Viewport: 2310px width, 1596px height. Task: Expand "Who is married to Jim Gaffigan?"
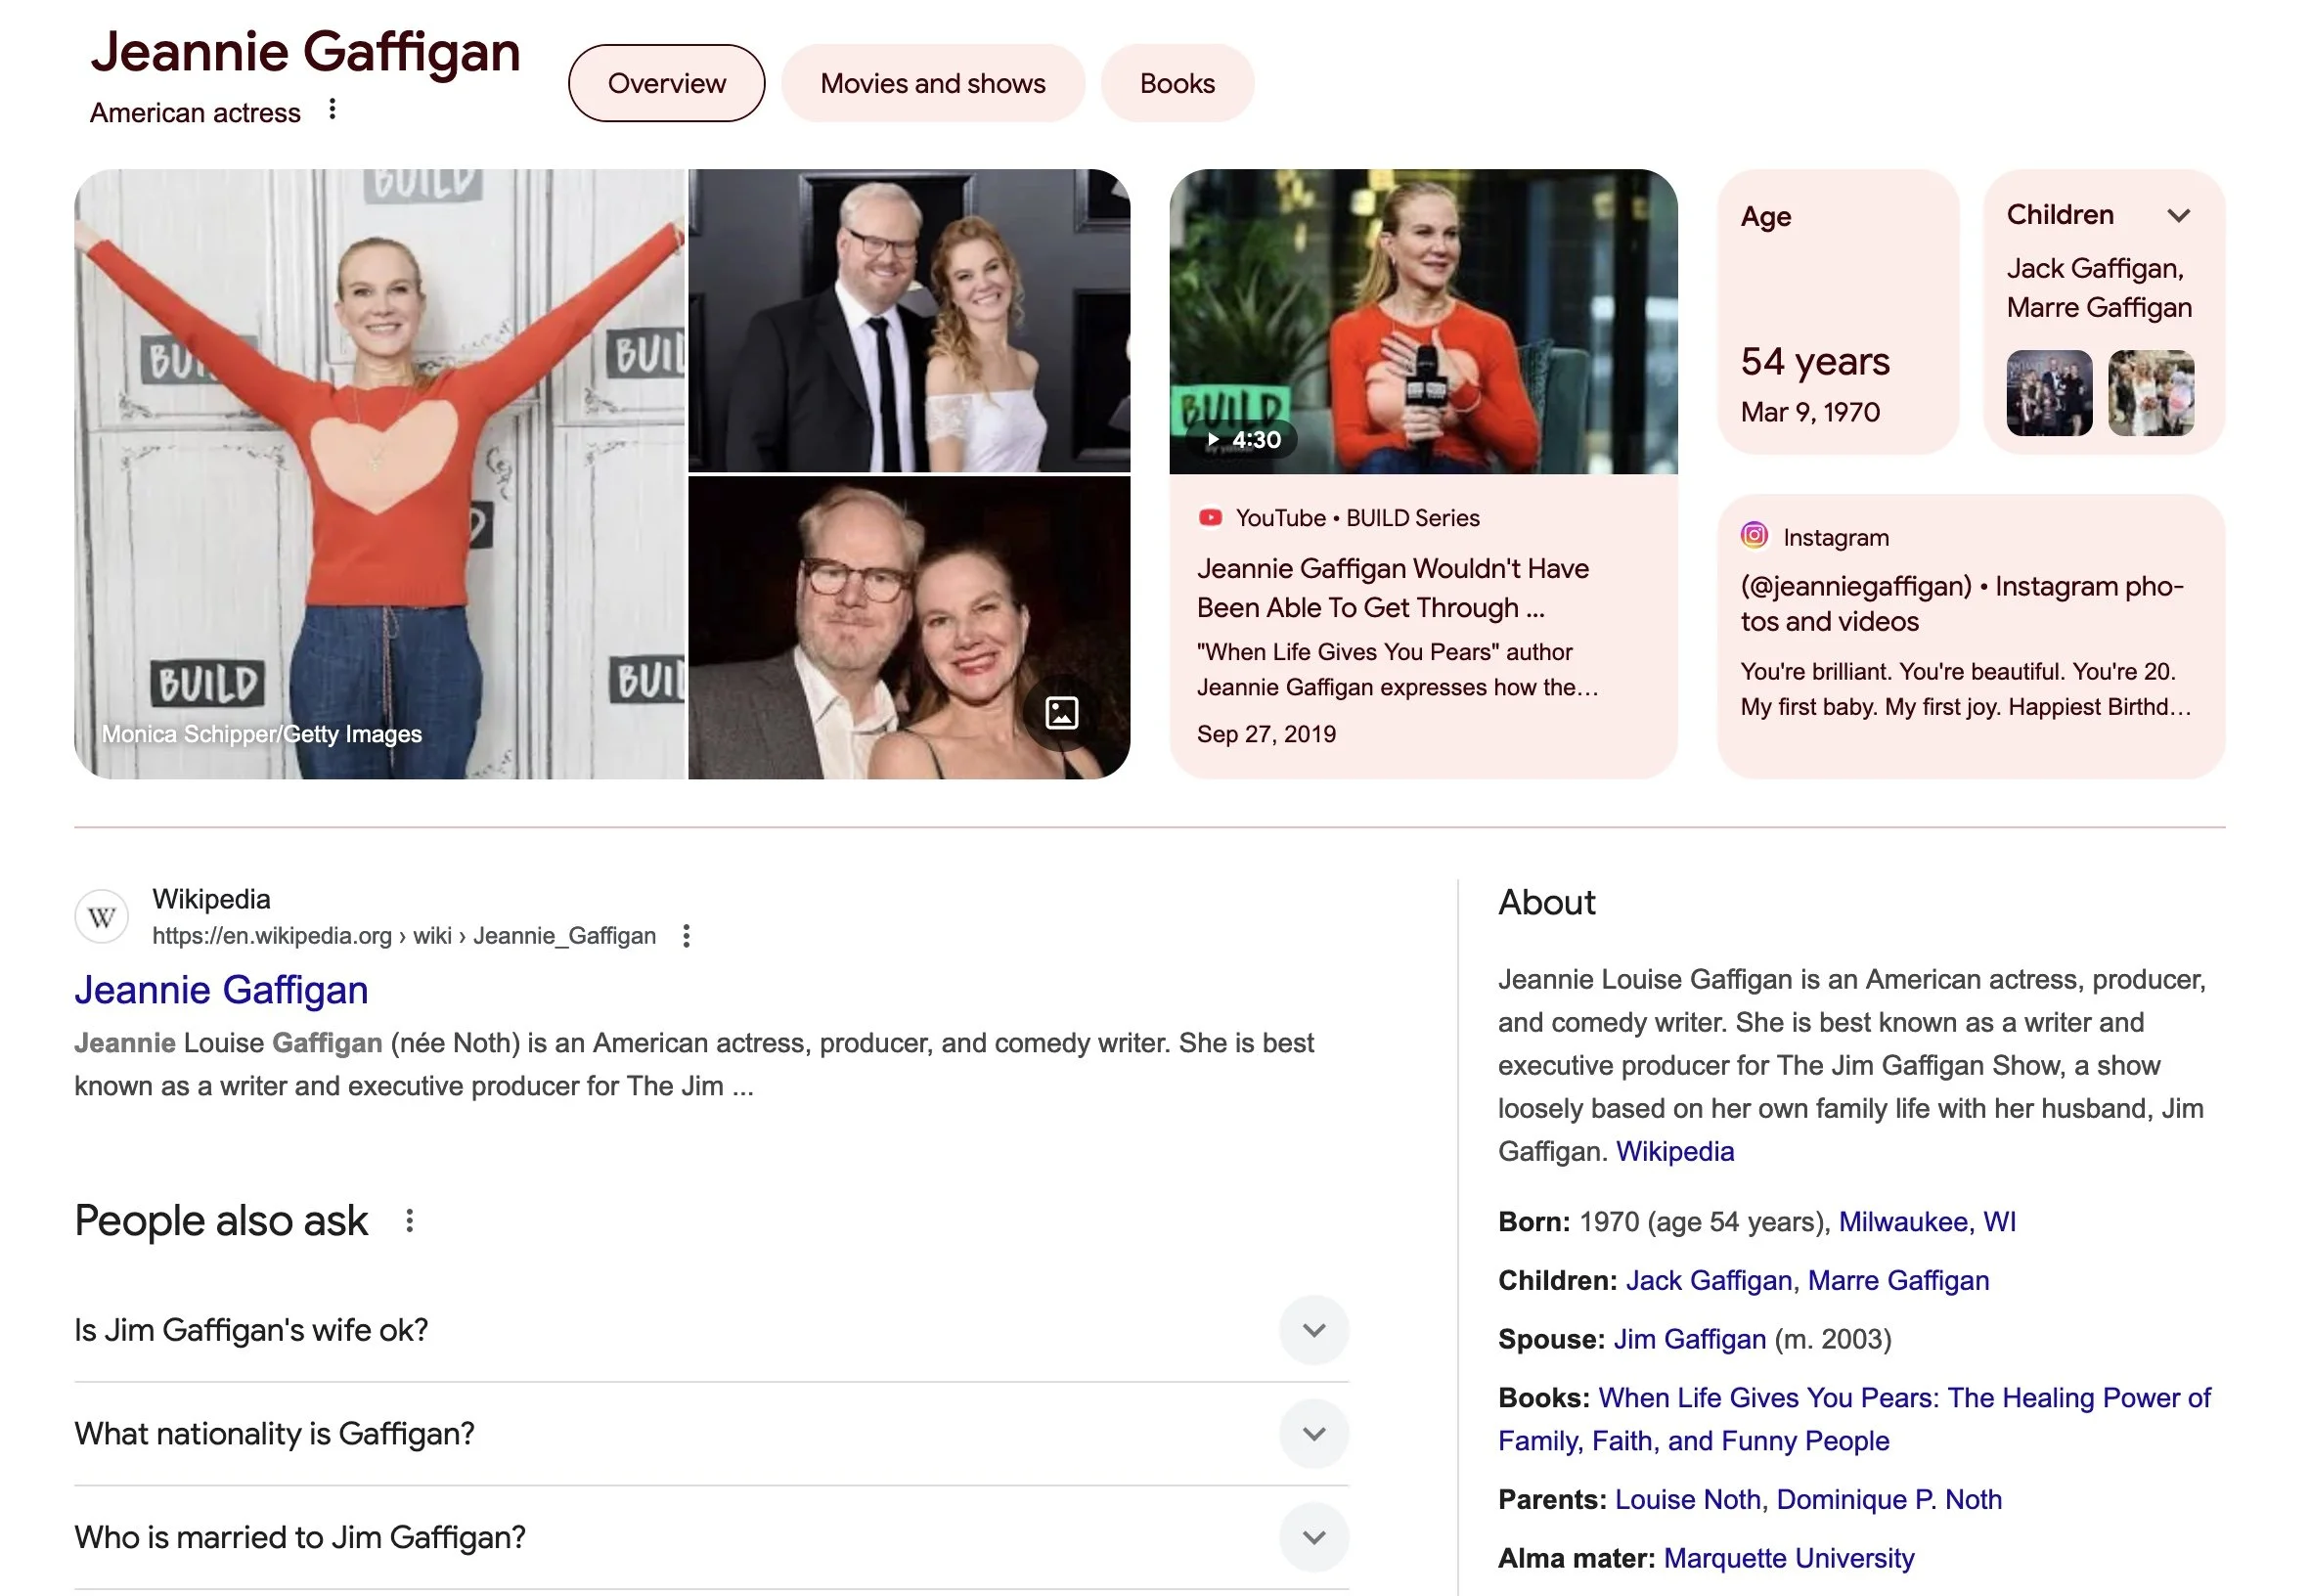(1313, 1537)
